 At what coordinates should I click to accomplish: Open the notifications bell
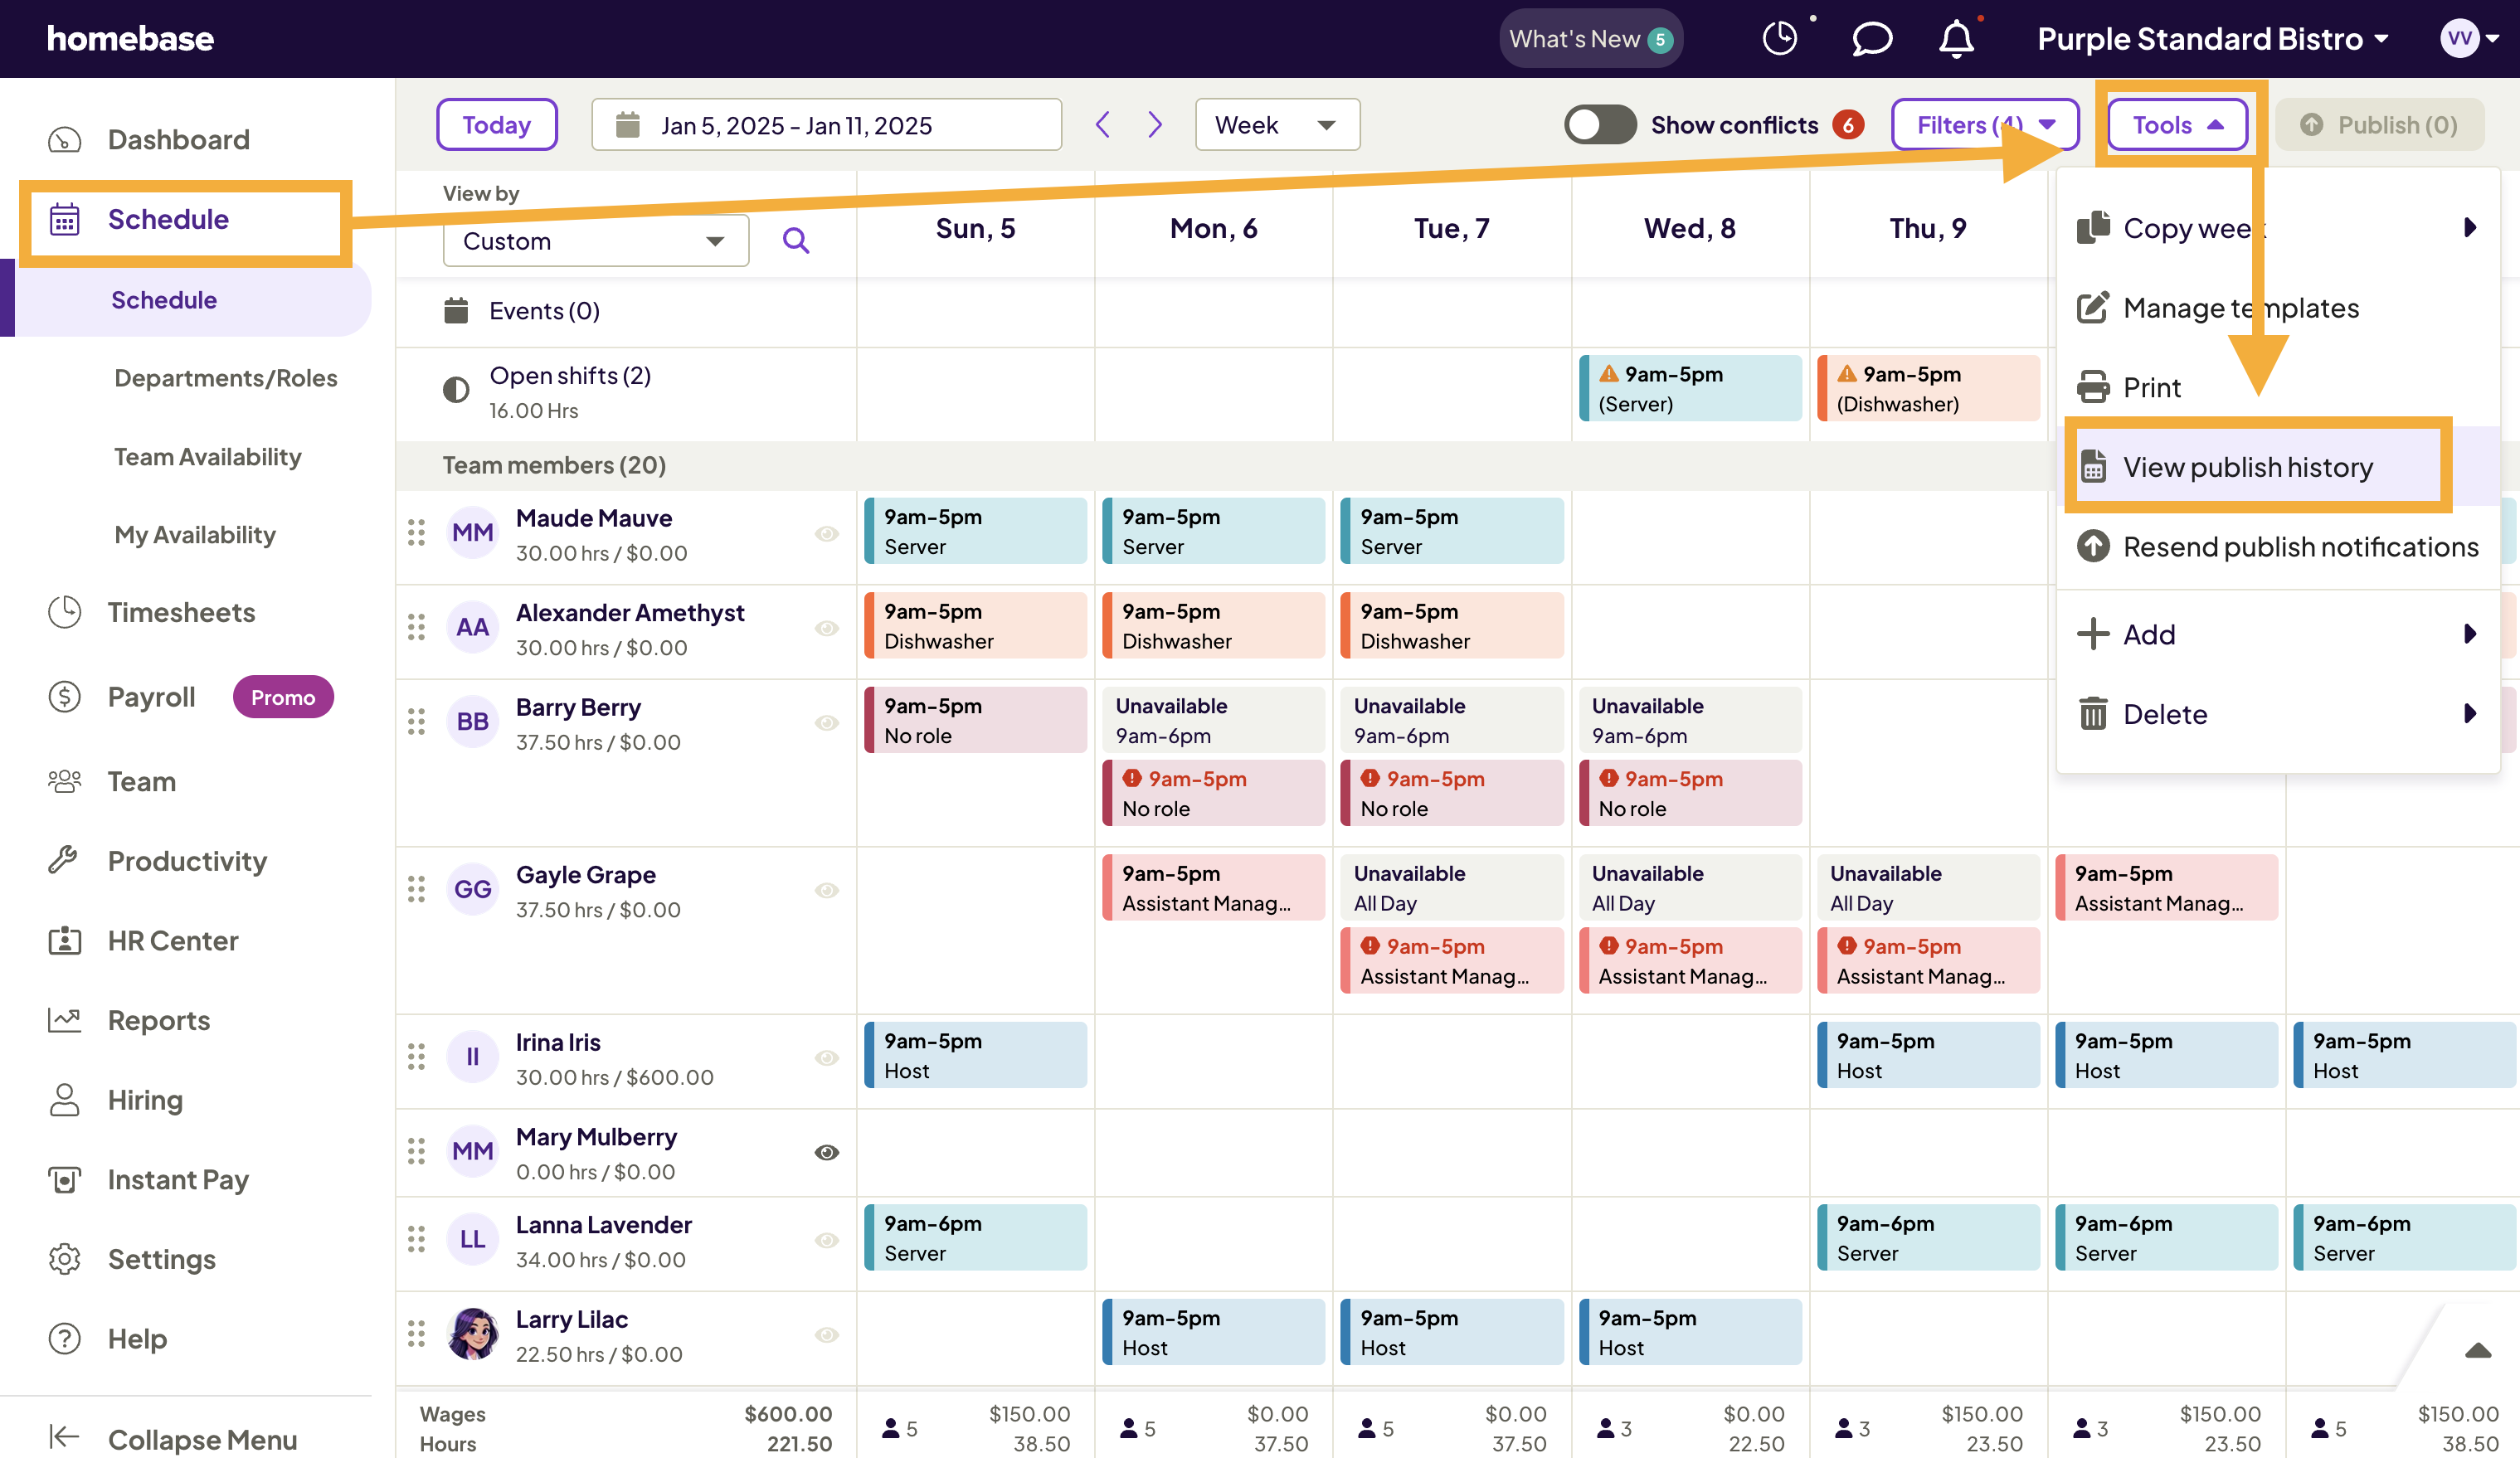[x=1957, y=38]
